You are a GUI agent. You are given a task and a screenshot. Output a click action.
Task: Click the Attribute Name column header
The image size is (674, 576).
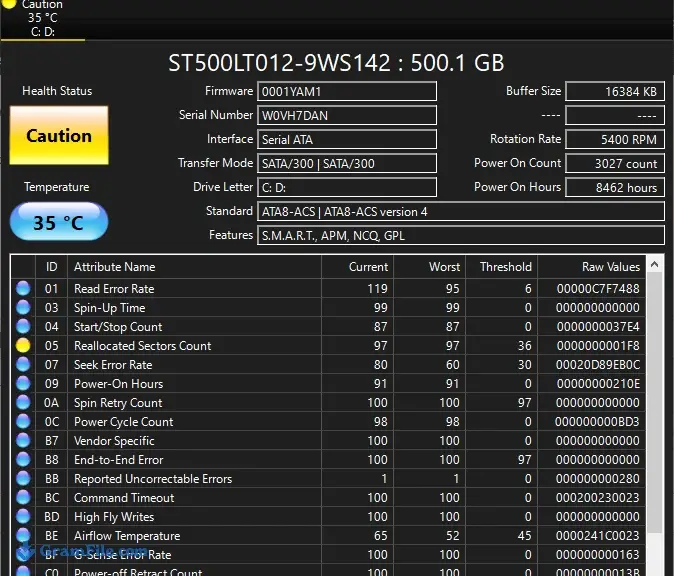(194, 267)
